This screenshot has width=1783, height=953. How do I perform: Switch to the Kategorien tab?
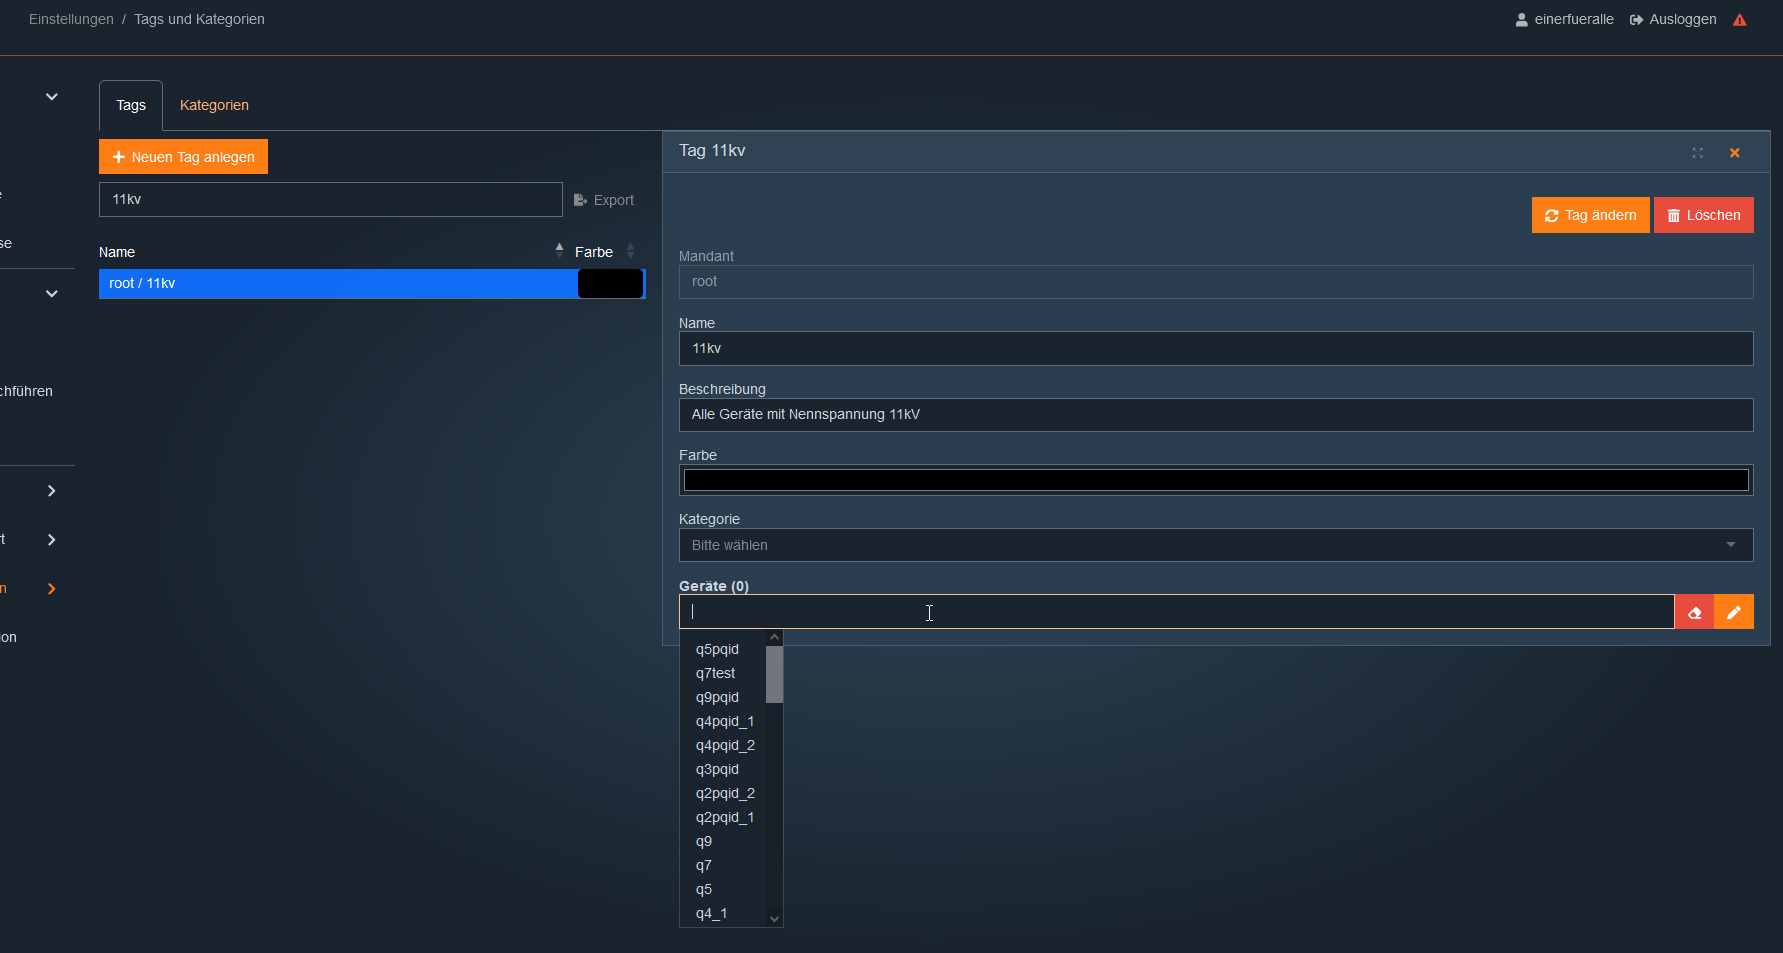point(214,105)
